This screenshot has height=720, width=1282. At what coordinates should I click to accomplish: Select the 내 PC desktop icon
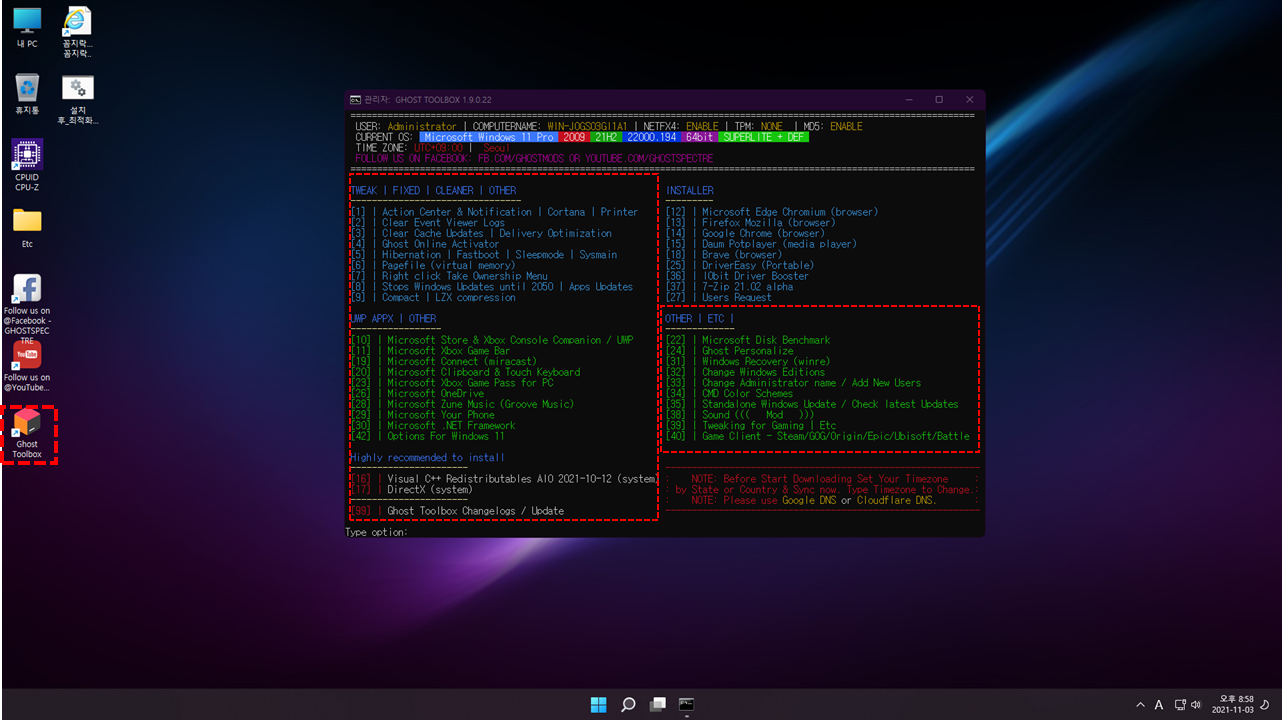point(27,27)
